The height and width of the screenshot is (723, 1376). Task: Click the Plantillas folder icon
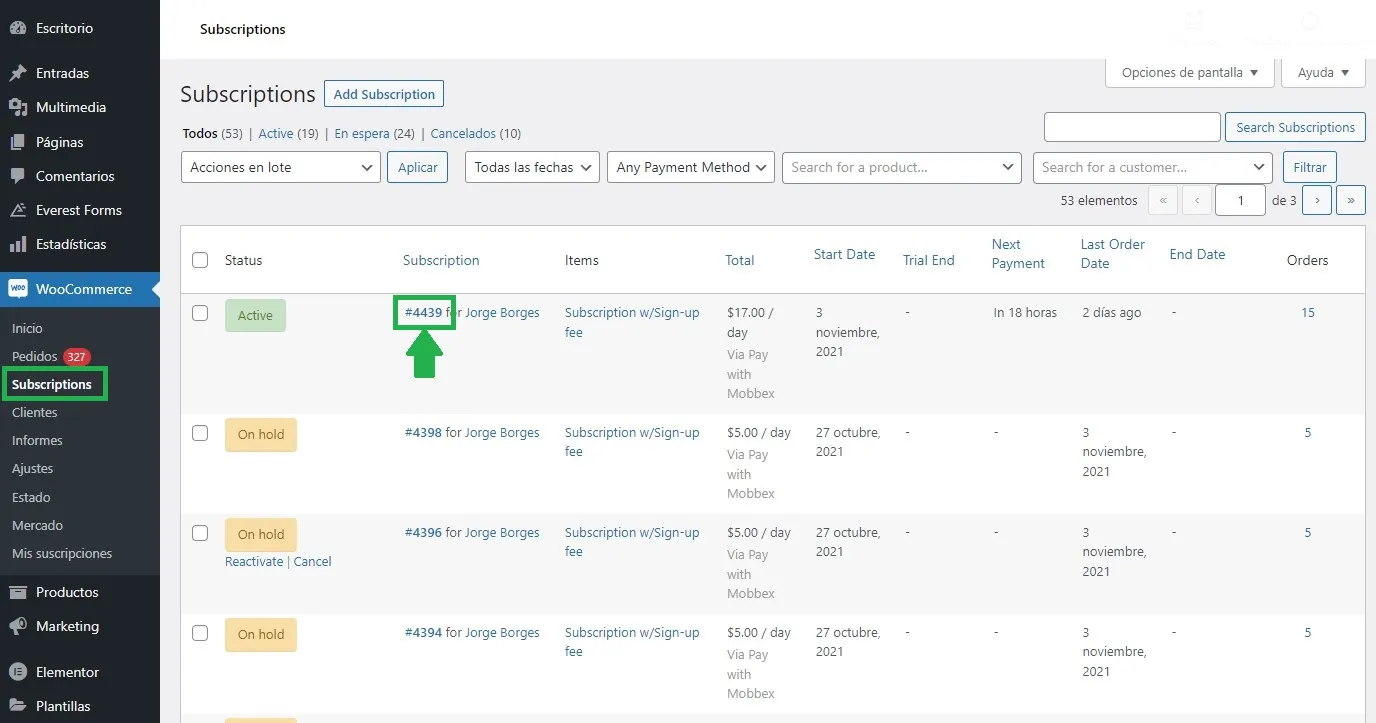point(17,706)
